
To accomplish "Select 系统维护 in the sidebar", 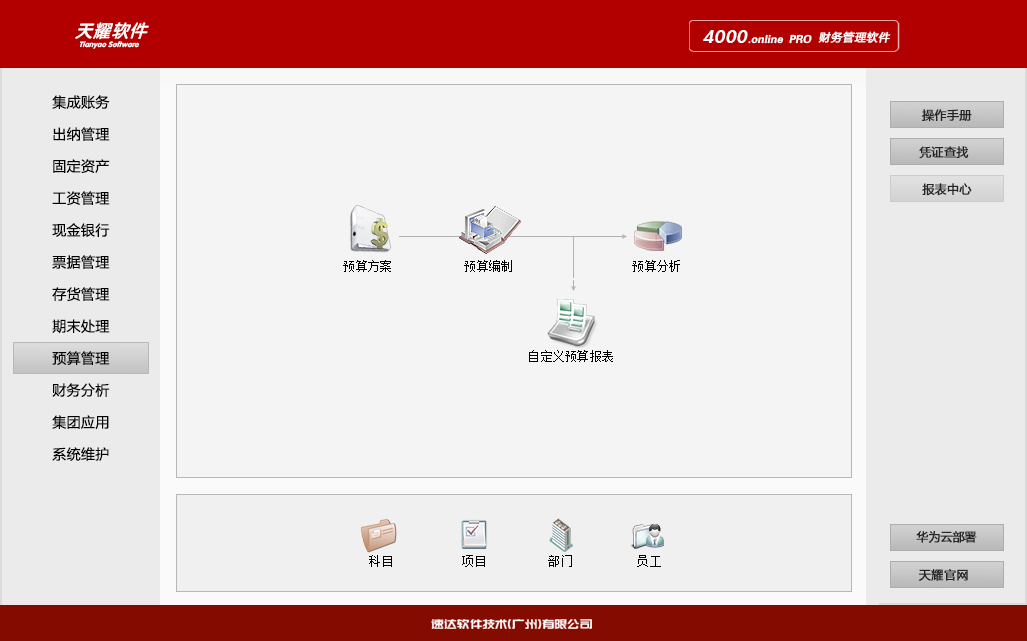I will pos(81,454).
